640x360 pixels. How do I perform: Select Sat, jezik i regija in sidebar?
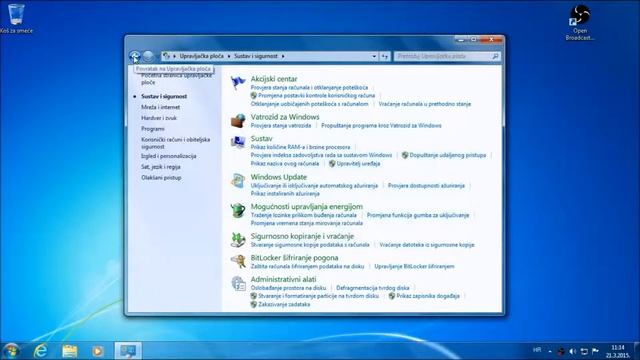161,167
